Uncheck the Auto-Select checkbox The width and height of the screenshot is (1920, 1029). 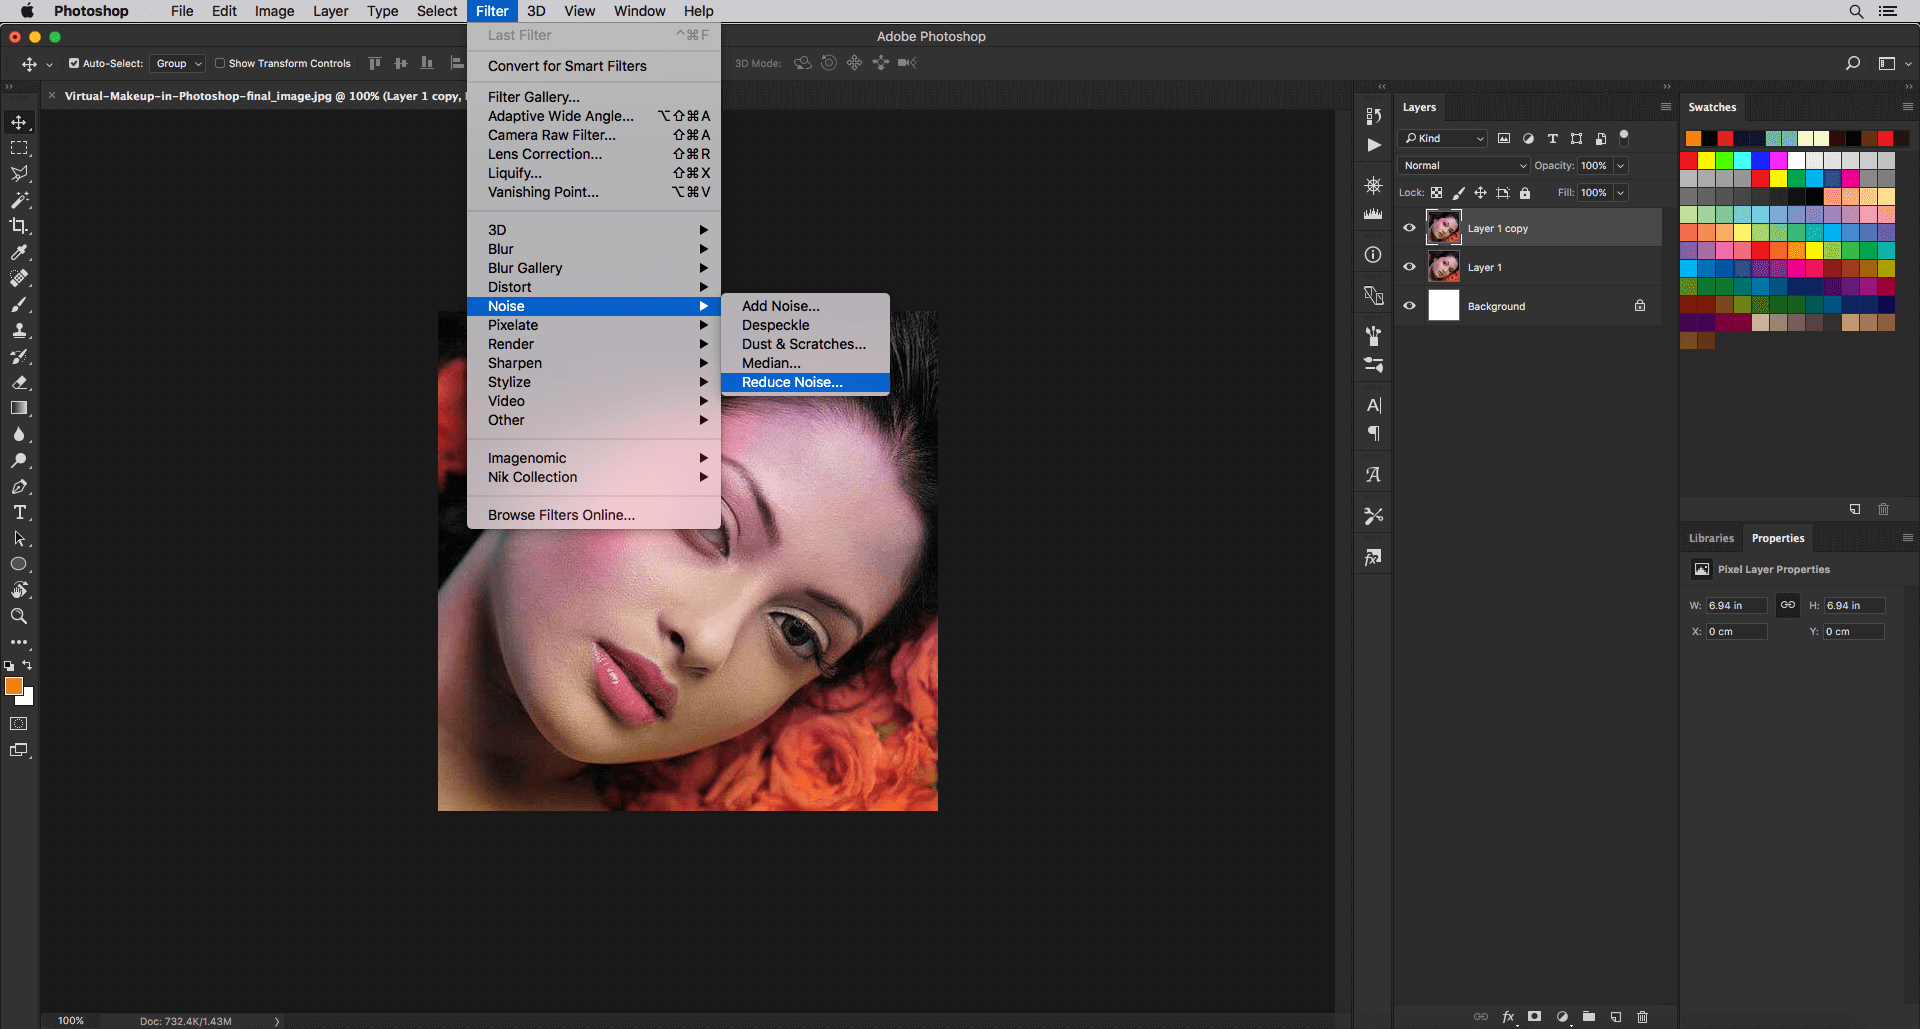74,63
